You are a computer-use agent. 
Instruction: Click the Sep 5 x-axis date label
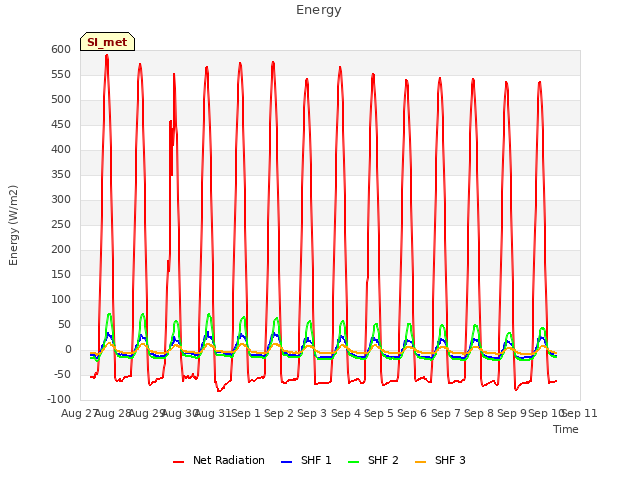pyautogui.click(x=379, y=413)
